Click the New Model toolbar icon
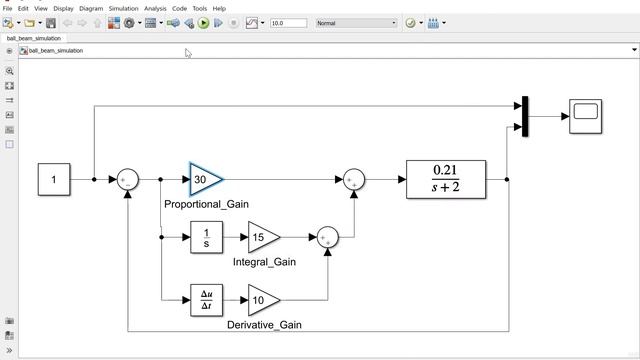Image resolution: width=640 pixels, height=360 pixels. click(x=8, y=23)
